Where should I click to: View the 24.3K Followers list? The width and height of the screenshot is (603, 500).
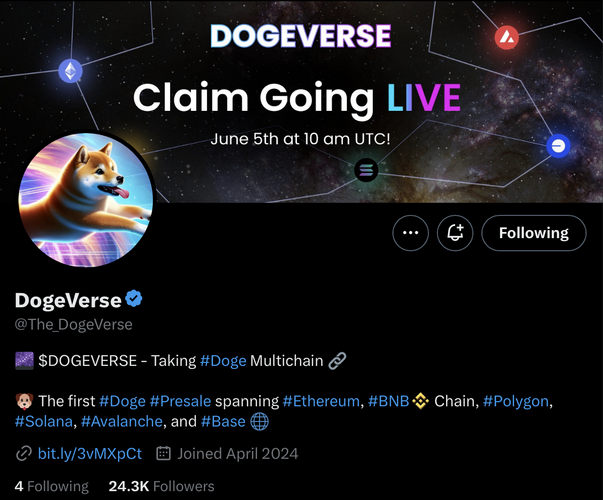pyautogui.click(x=161, y=486)
